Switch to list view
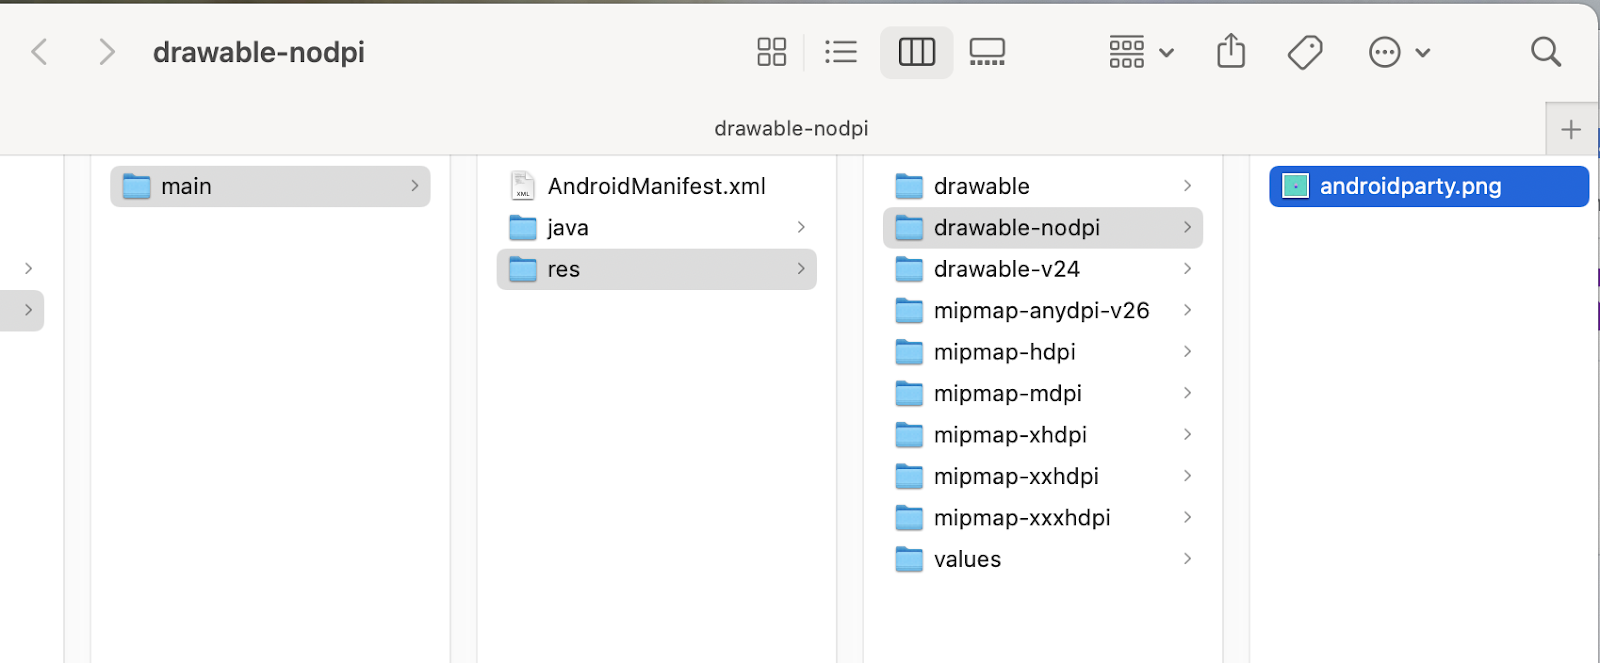 coord(841,52)
